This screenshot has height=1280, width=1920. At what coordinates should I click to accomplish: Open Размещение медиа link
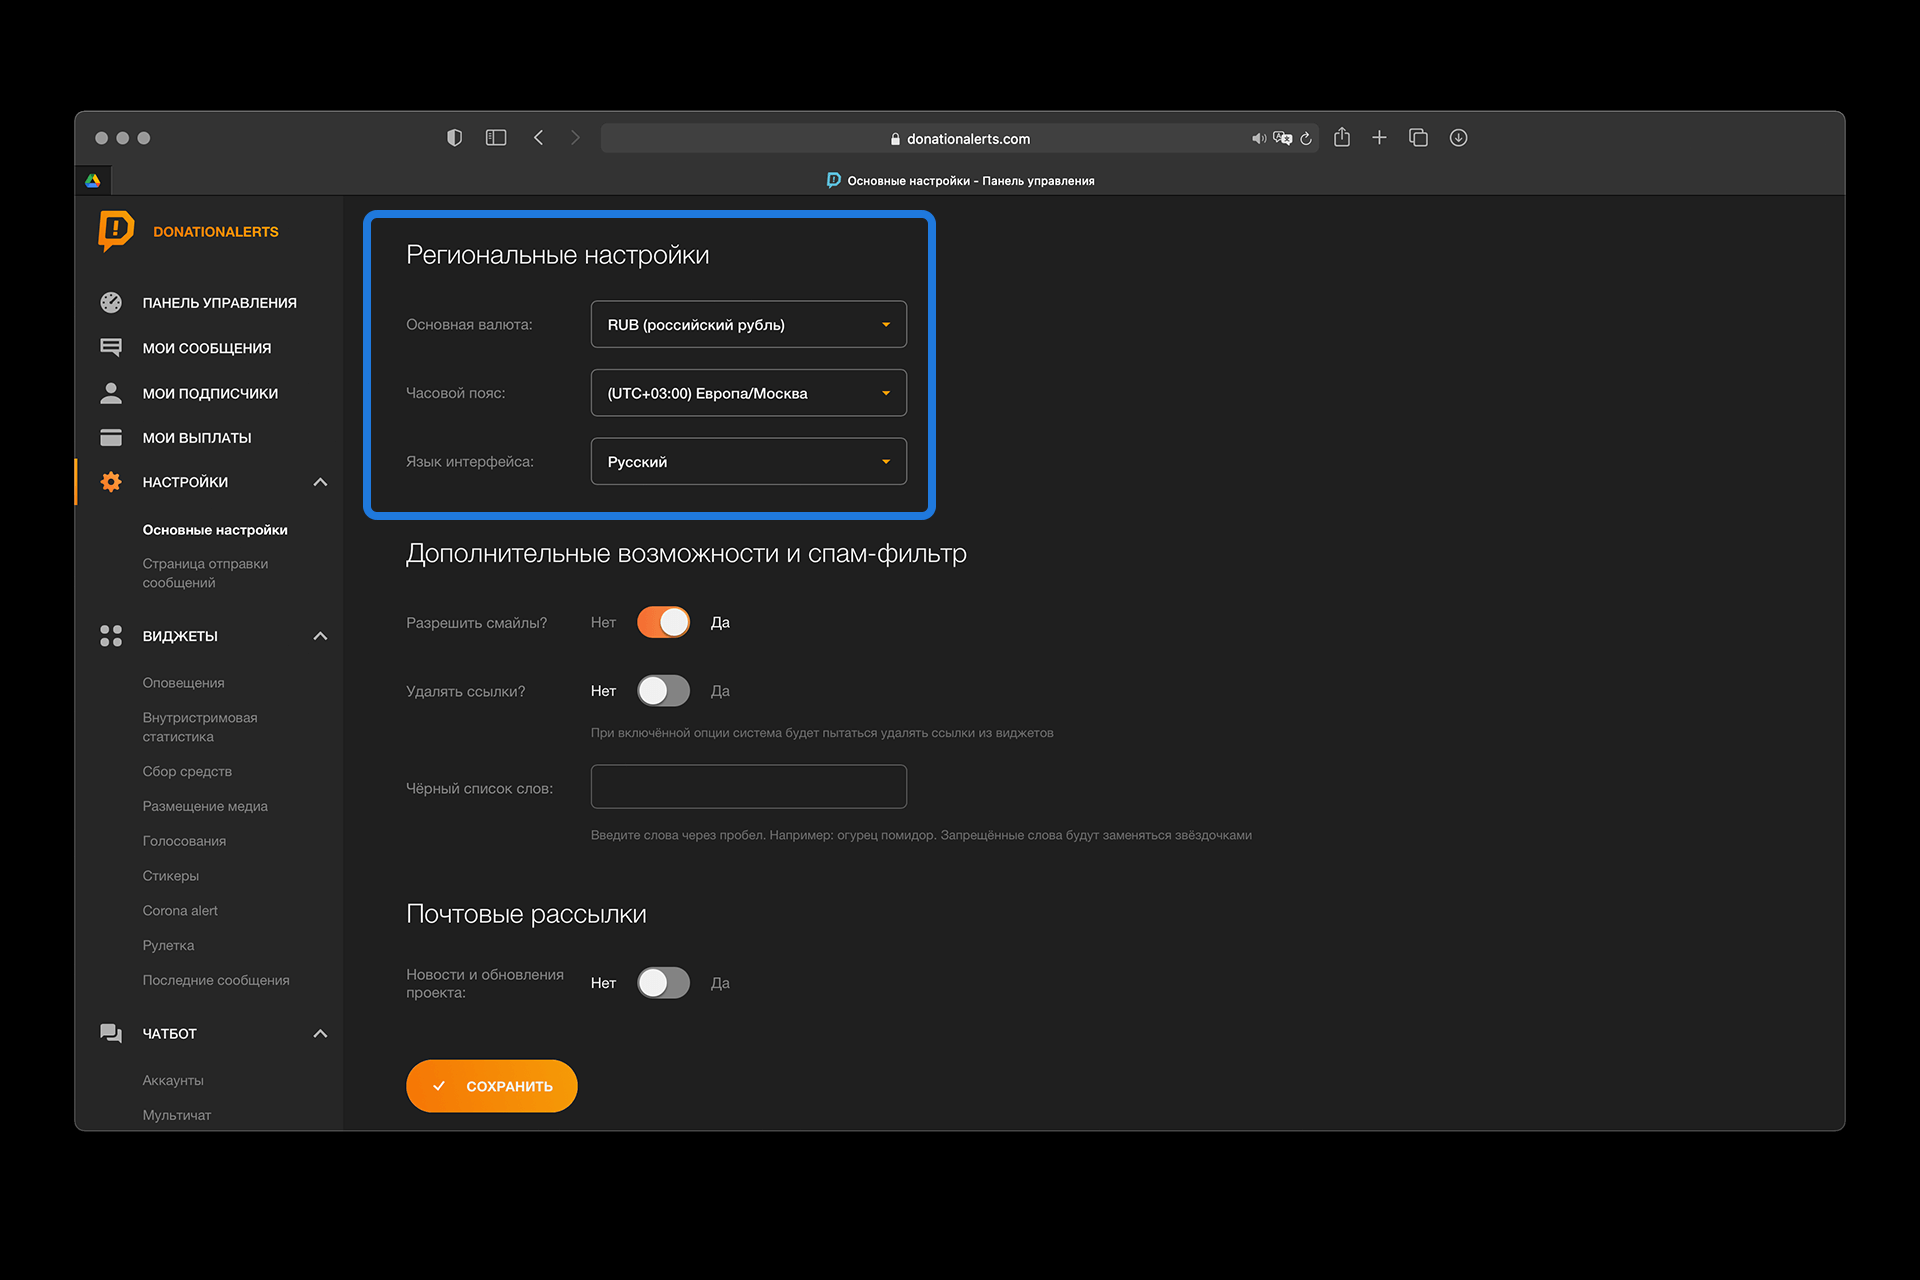tap(205, 806)
